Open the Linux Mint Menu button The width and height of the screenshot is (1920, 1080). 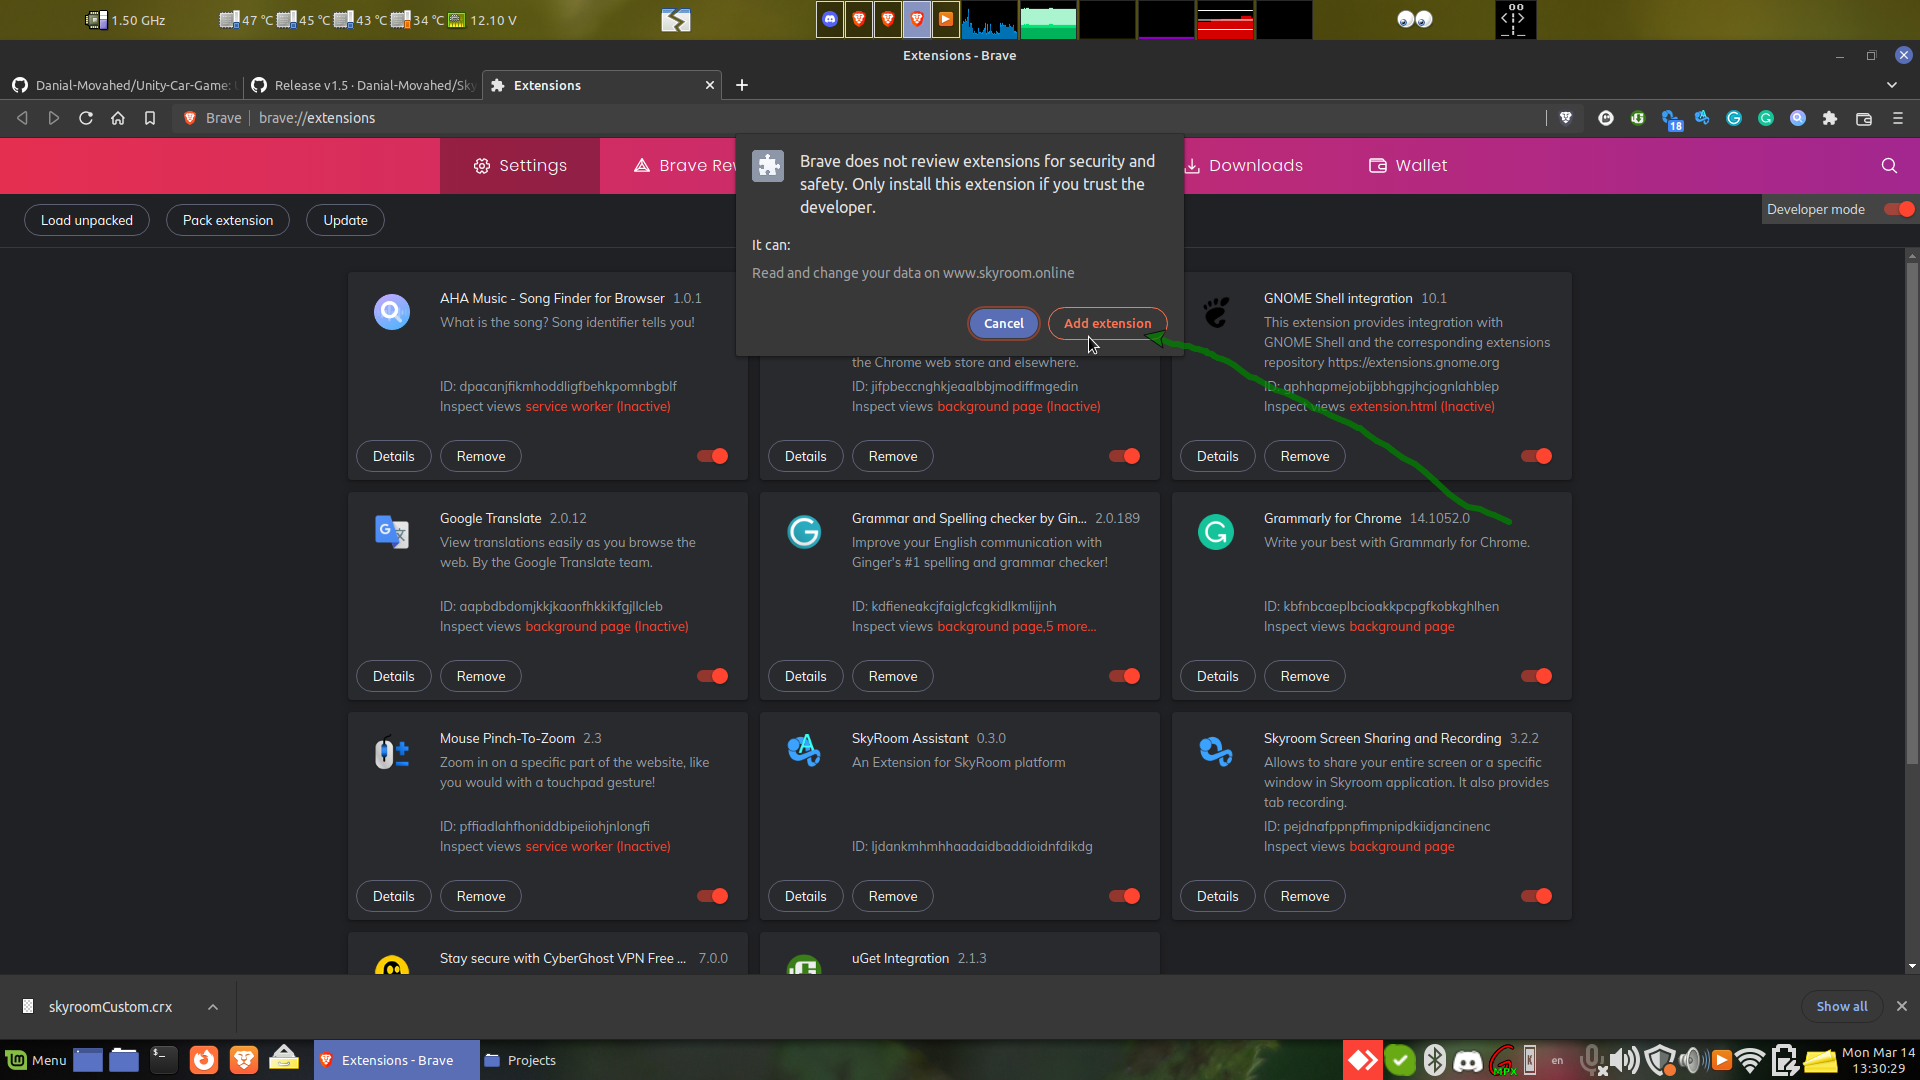(37, 1060)
